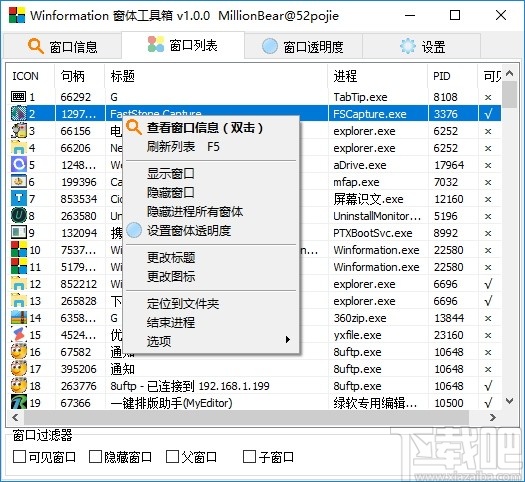Check the 隐藏窗口 filter checkbox

pos(95,457)
